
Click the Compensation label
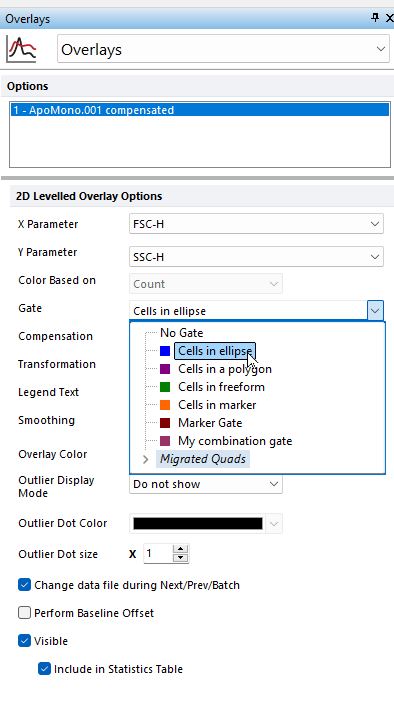point(55,336)
